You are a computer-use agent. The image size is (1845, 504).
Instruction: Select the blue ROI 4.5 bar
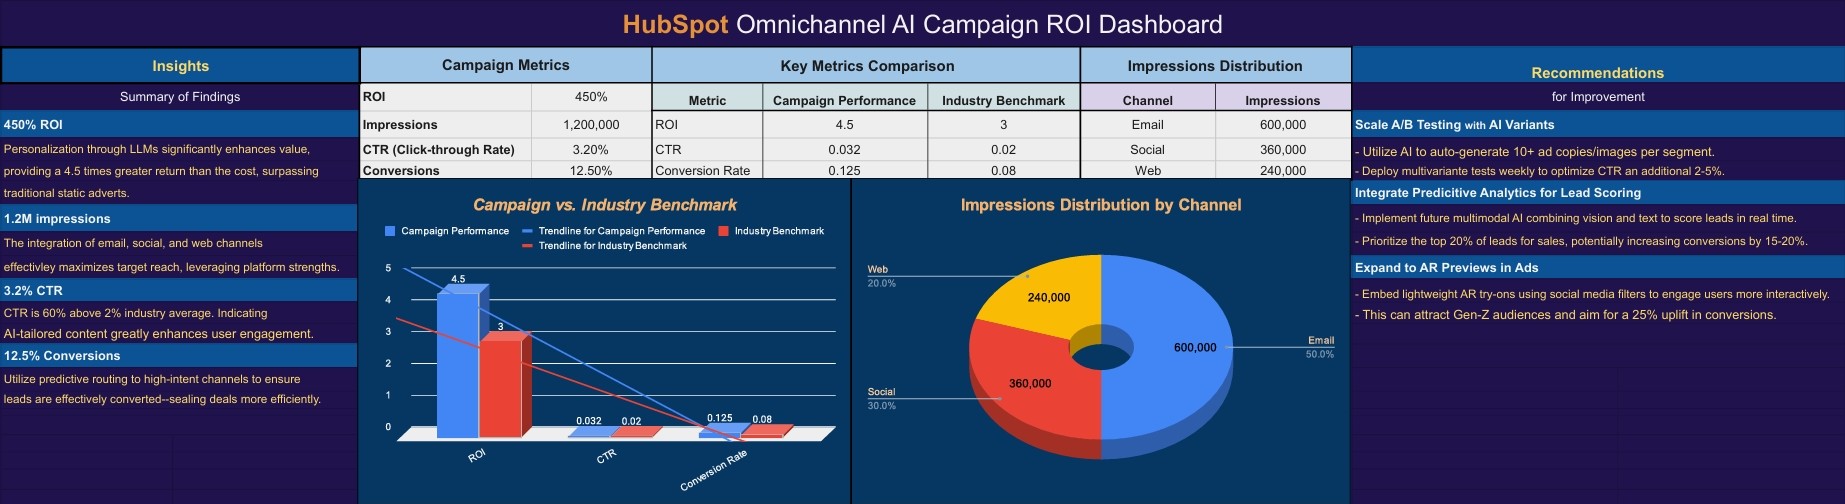[x=458, y=364]
